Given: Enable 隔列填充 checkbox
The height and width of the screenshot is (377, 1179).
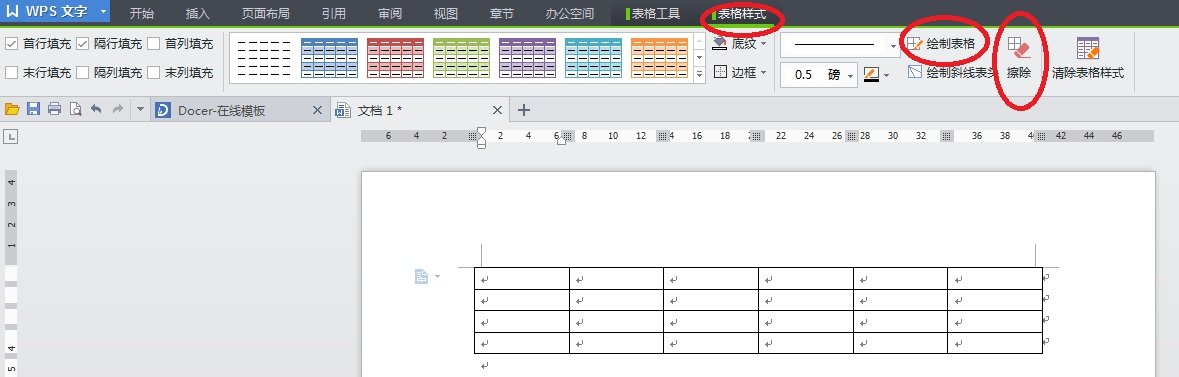Looking at the screenshot, I should [83, 72].
